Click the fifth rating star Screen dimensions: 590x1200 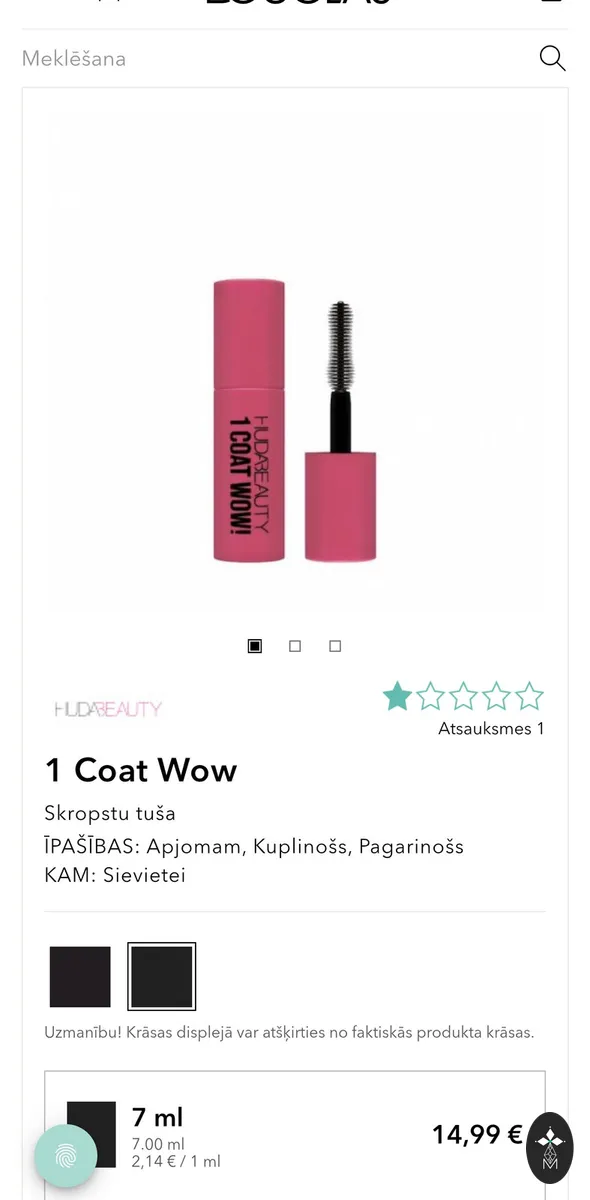tap(529, 696)
